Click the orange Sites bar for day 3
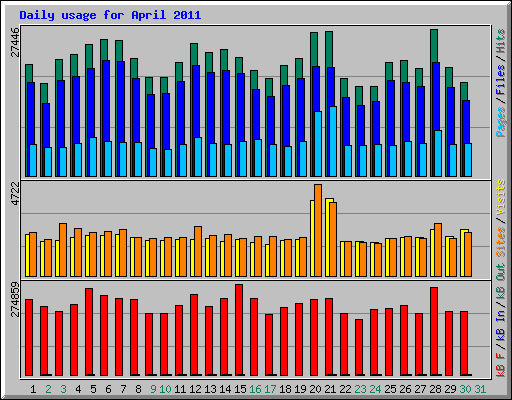 pos(63,250)
